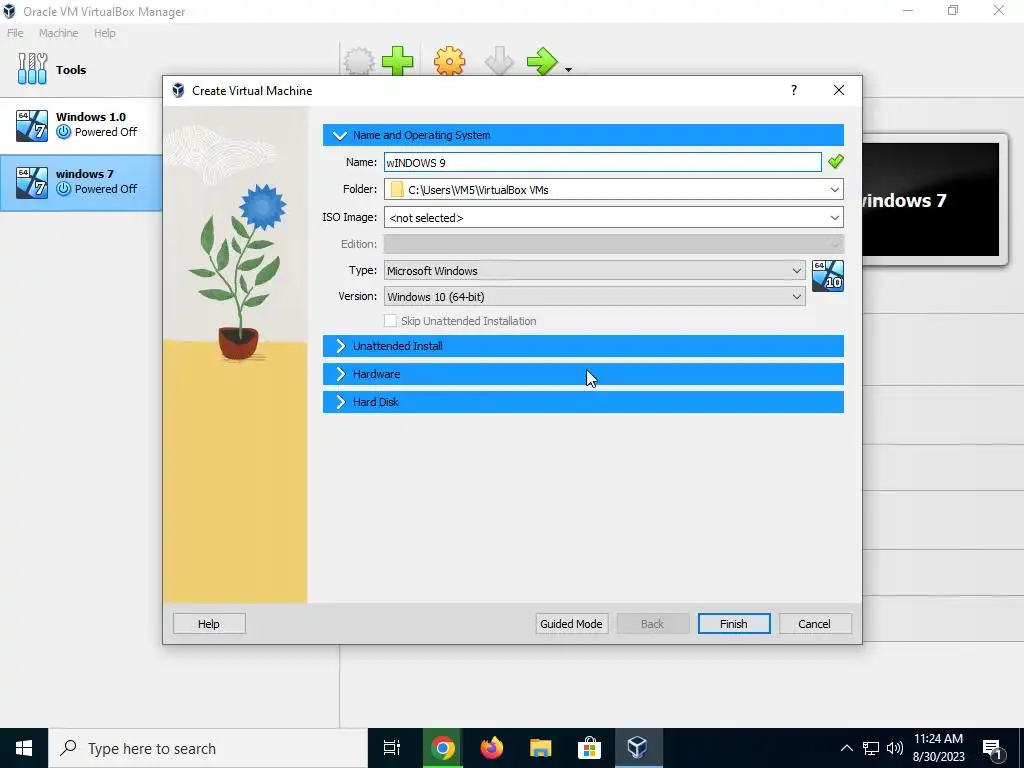This screenshot has height=768, width=1024.
Task: Click the dialog question mark help icon
Action: point(793,90)
